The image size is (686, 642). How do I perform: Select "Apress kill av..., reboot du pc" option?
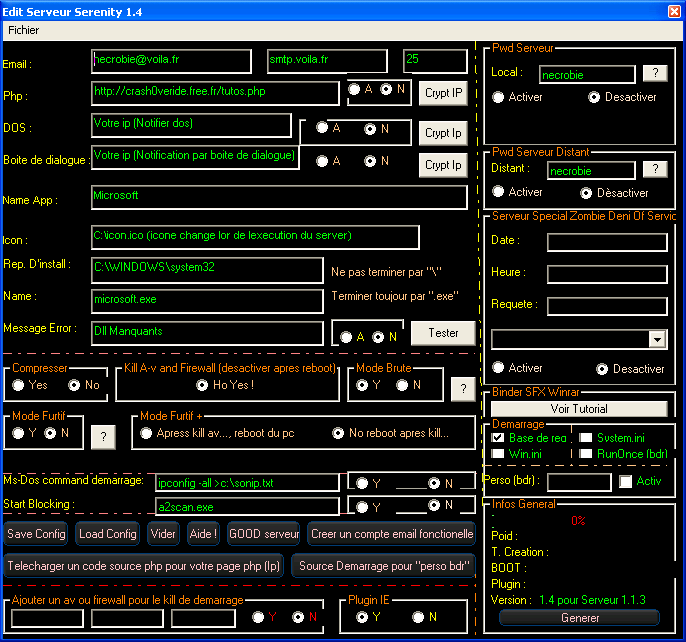click(x=147, y=433)
